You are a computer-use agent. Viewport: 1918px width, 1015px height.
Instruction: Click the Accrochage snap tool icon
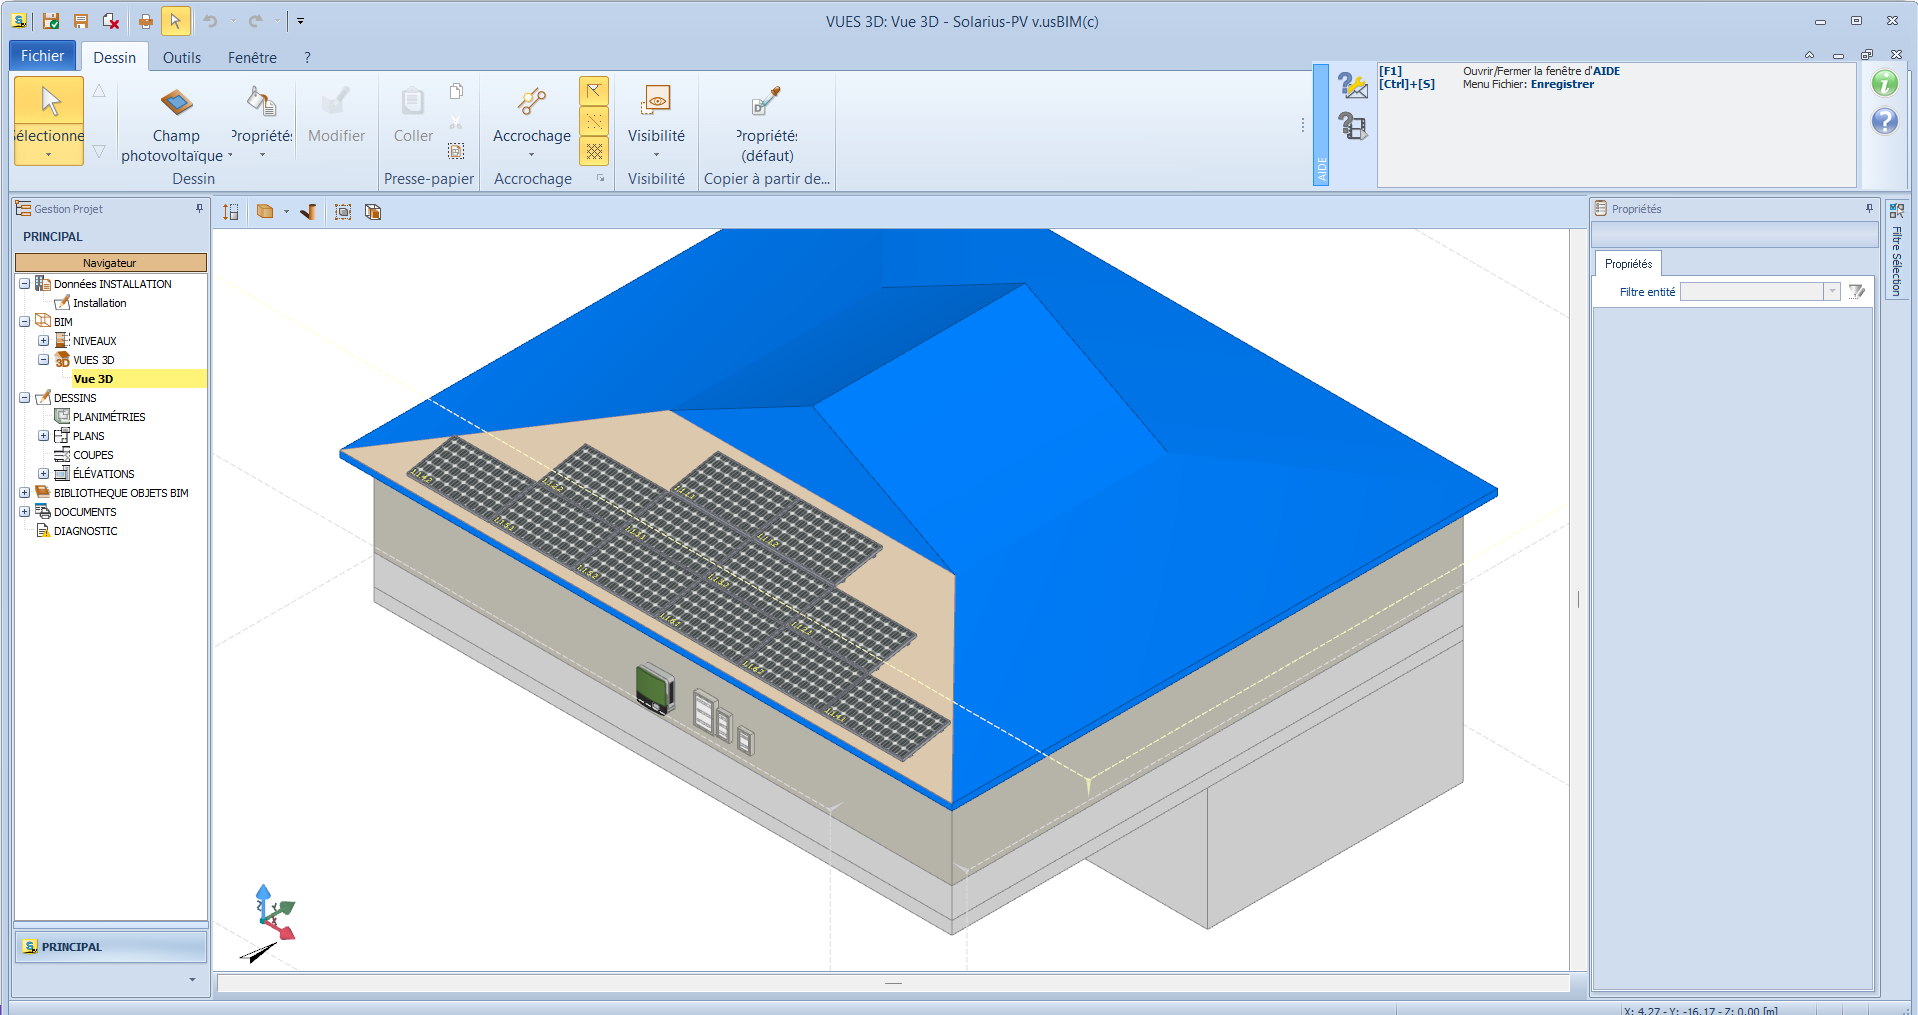(x=532, y=101)
